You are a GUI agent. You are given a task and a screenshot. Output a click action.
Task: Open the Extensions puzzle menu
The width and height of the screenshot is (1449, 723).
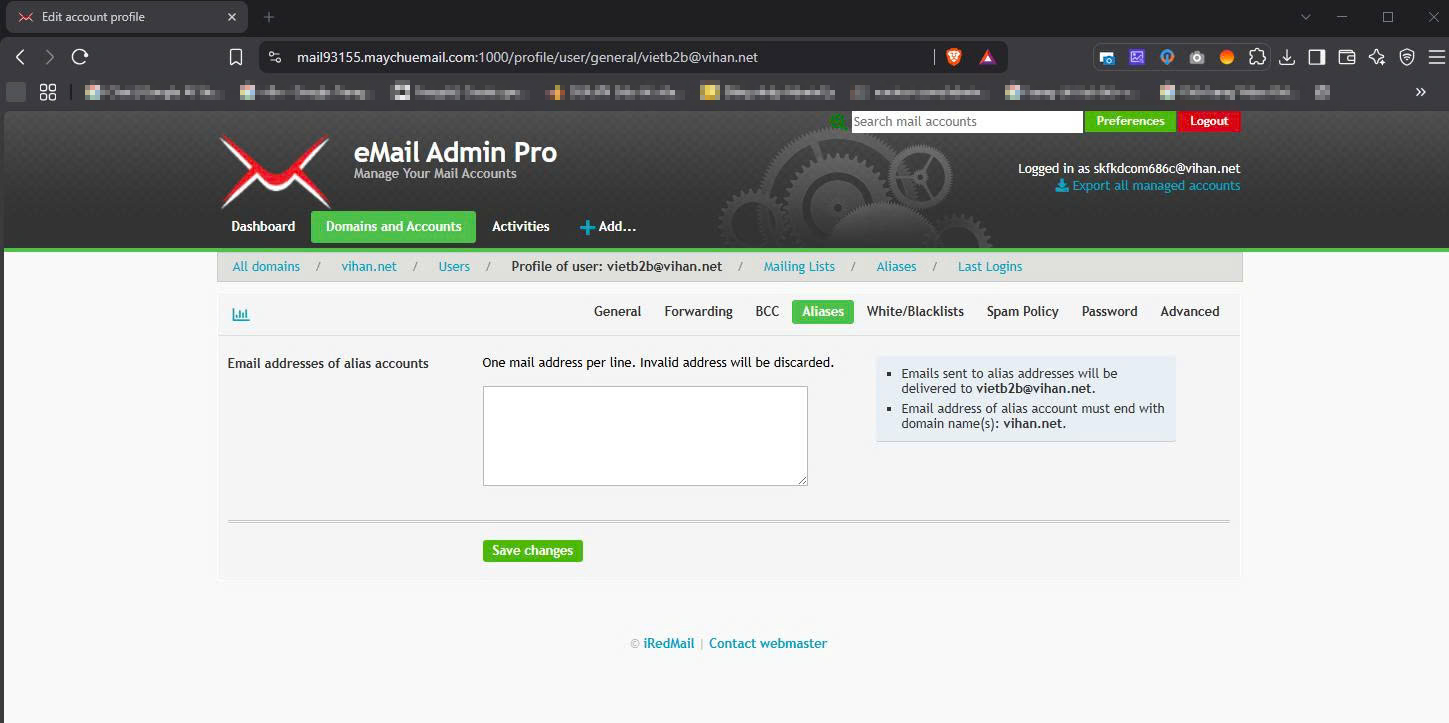pyautogui.click(x=1257, y=57)
